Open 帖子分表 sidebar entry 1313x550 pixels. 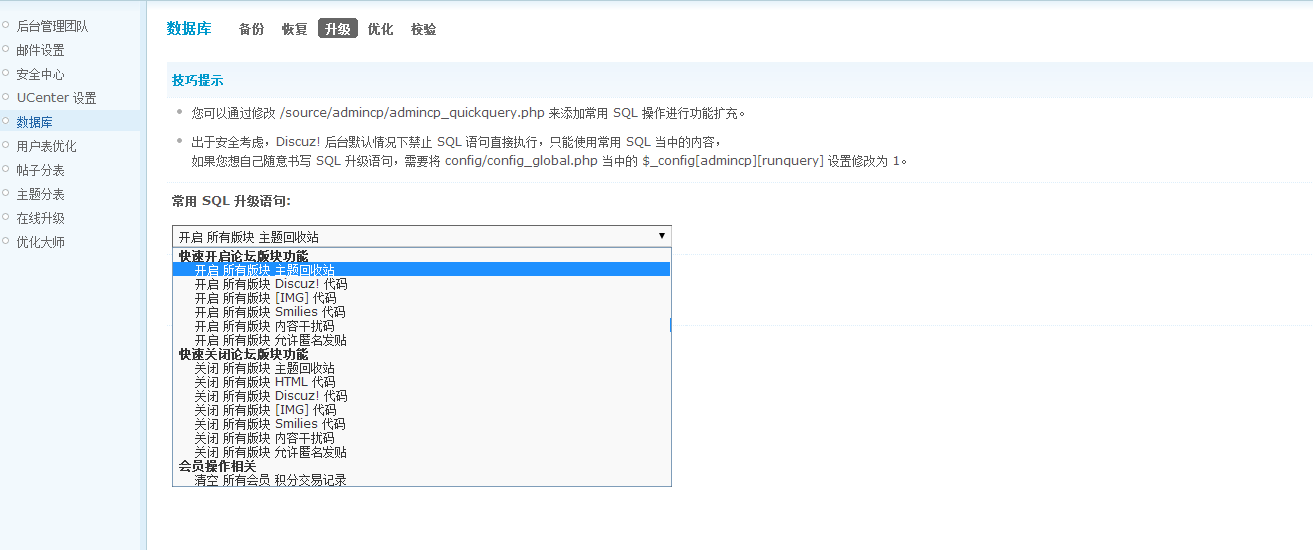(x=40, y=170)
